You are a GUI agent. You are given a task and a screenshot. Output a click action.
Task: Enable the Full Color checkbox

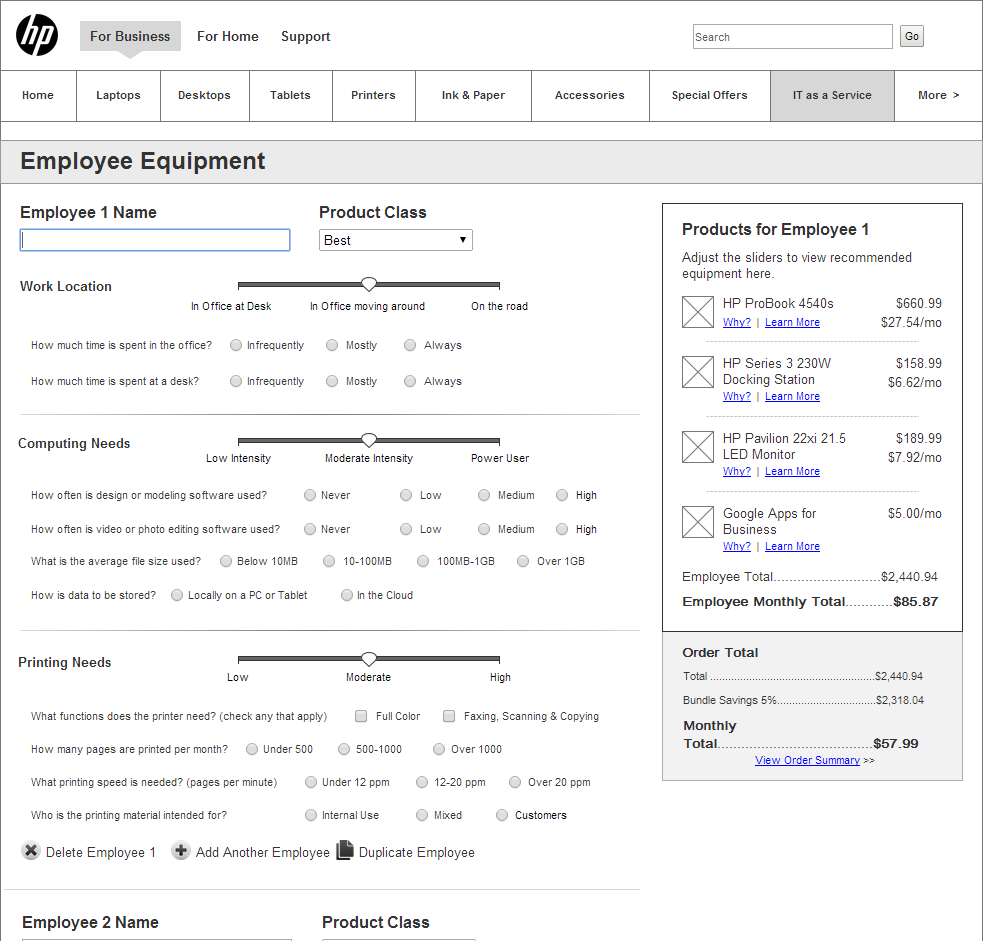pyautogui.click(x=360, y=716)
